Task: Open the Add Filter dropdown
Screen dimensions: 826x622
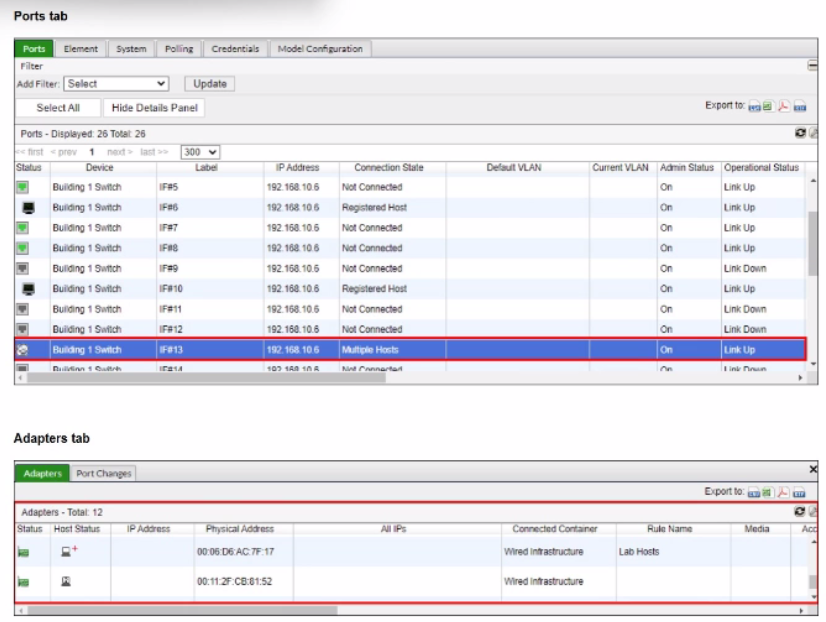Action: 117,84
